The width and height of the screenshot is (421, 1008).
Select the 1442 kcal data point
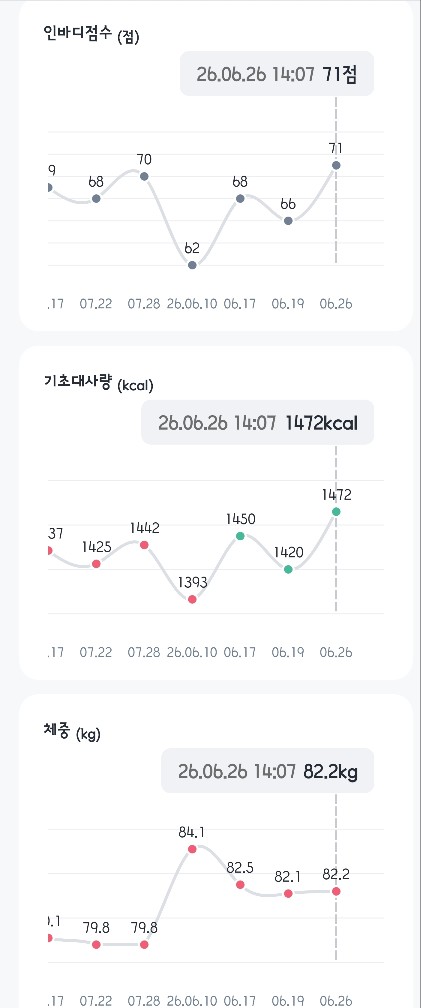click(x=144, y=545)
